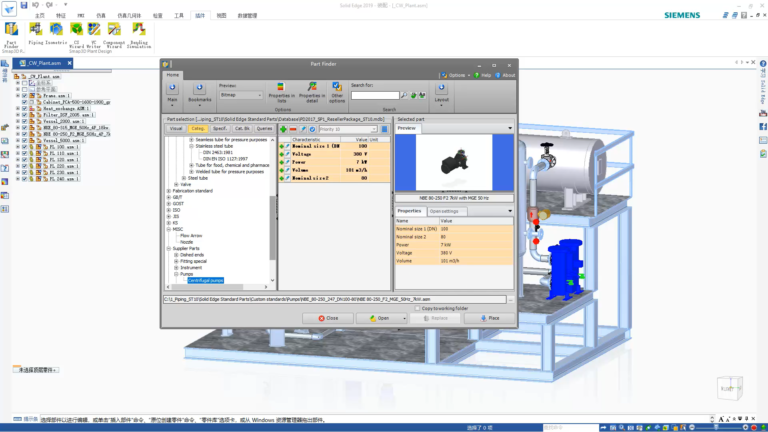The height and width of the screenshot is (432, 768).
Task: Launch the Piping tool in the ribbon
Action: [x=36, y=34]
